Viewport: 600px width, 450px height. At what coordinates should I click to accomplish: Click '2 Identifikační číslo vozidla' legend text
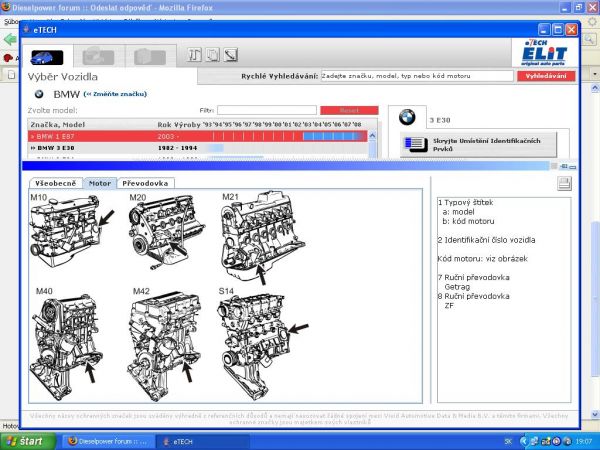tap(487, 240)
